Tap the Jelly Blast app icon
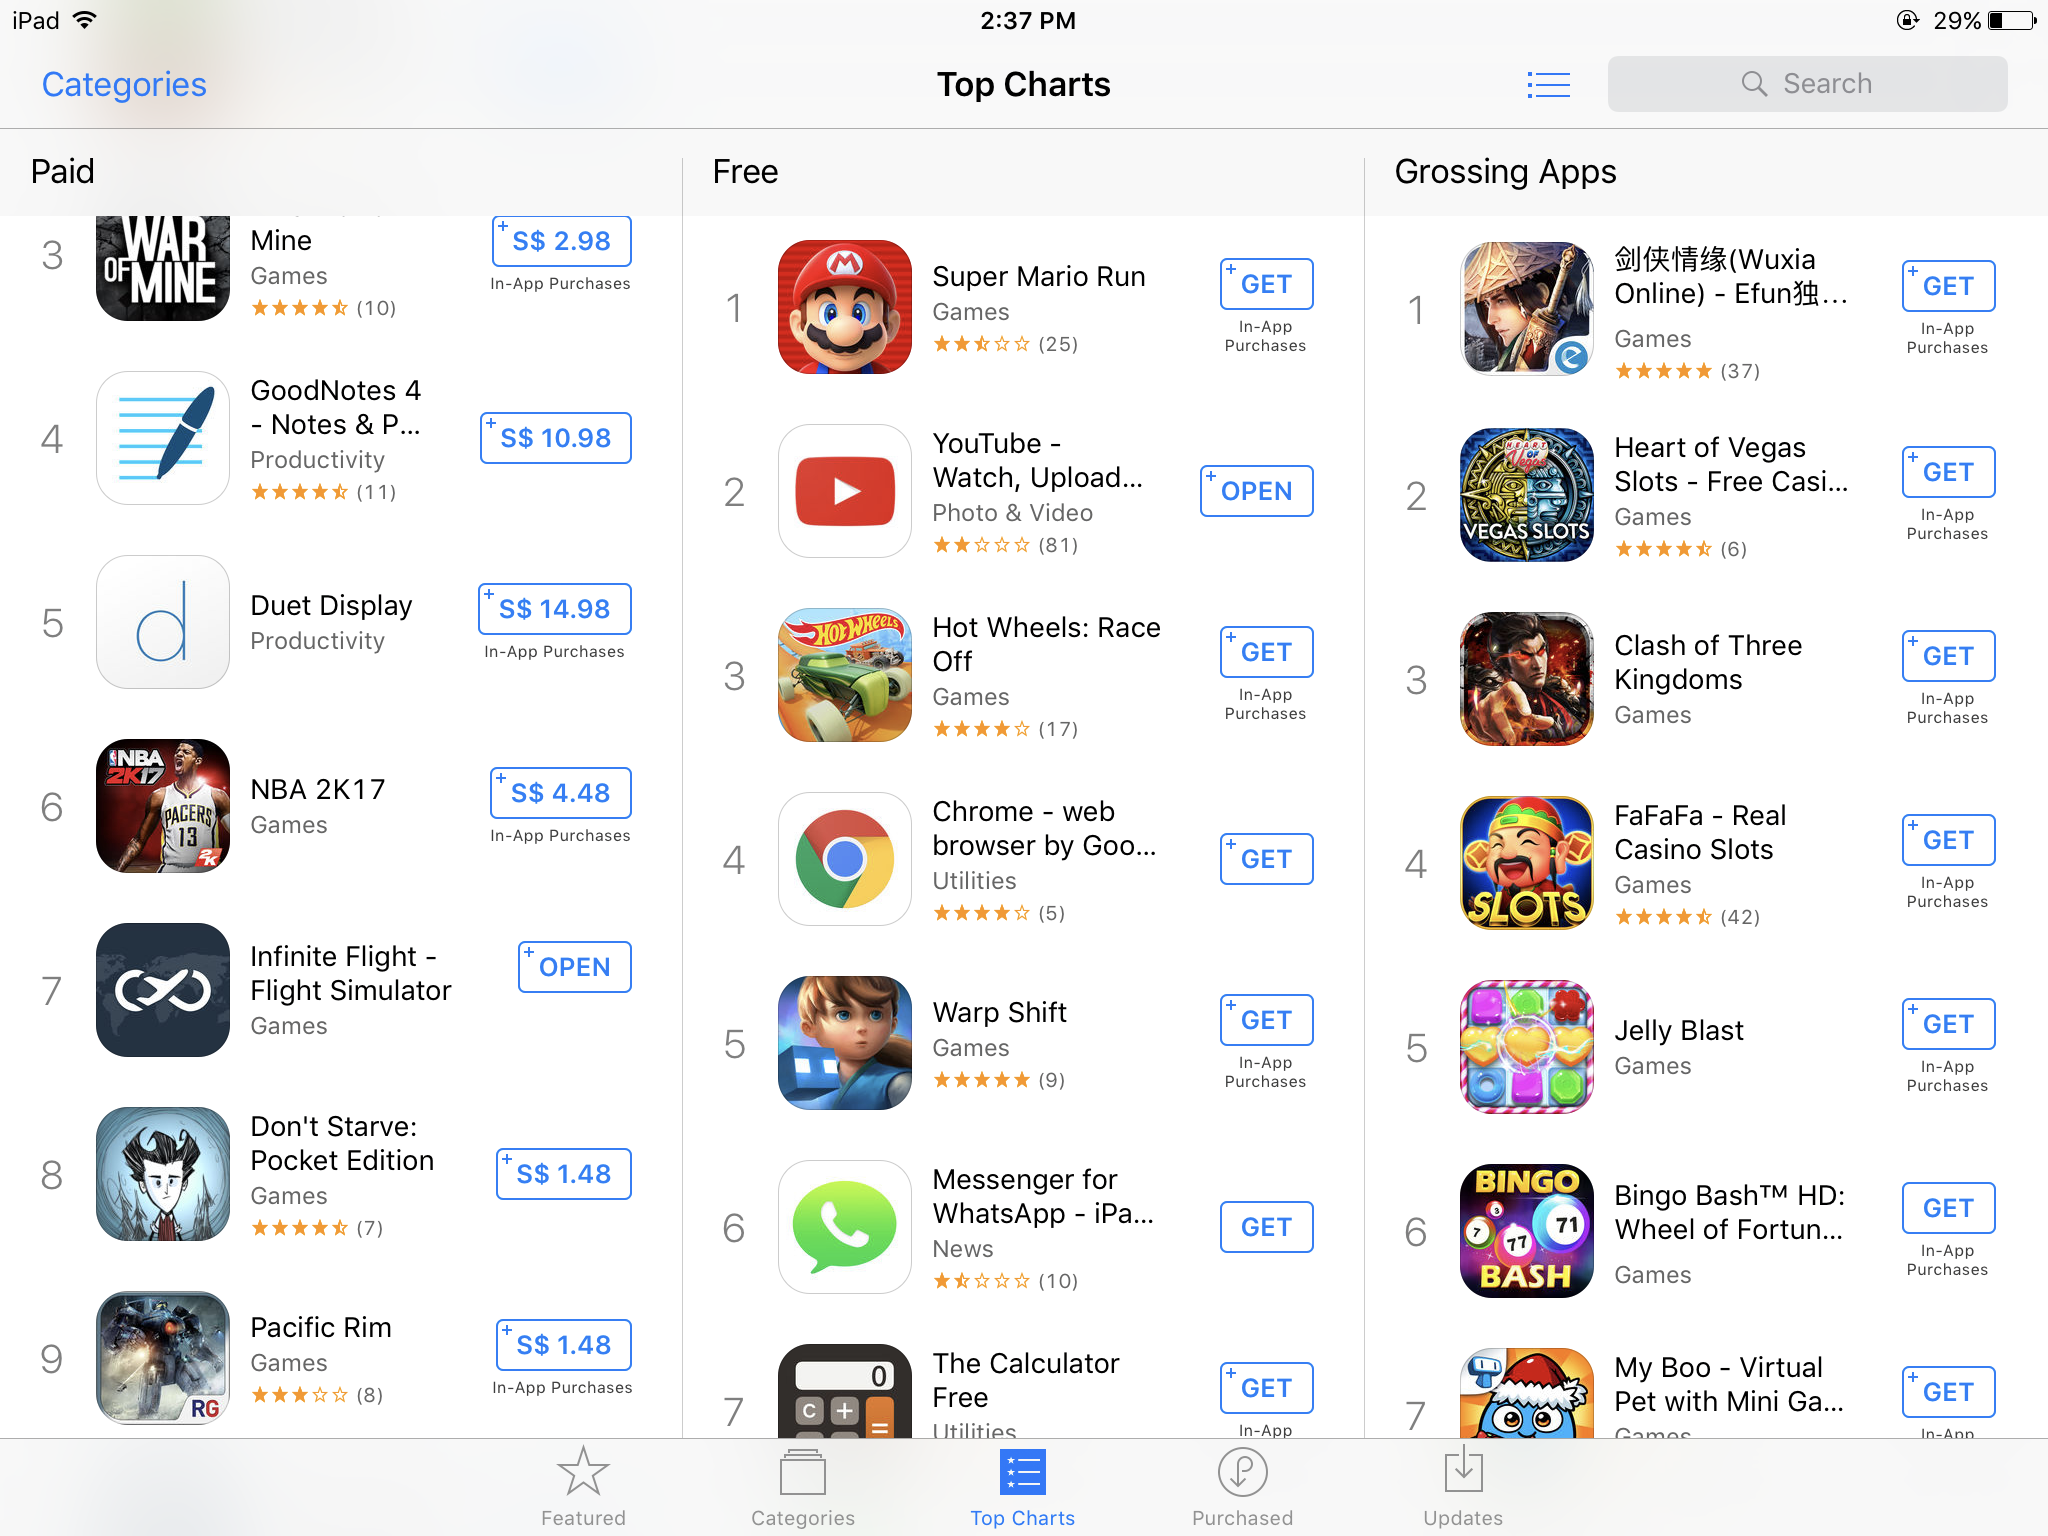 (x=1526, y=1047)
